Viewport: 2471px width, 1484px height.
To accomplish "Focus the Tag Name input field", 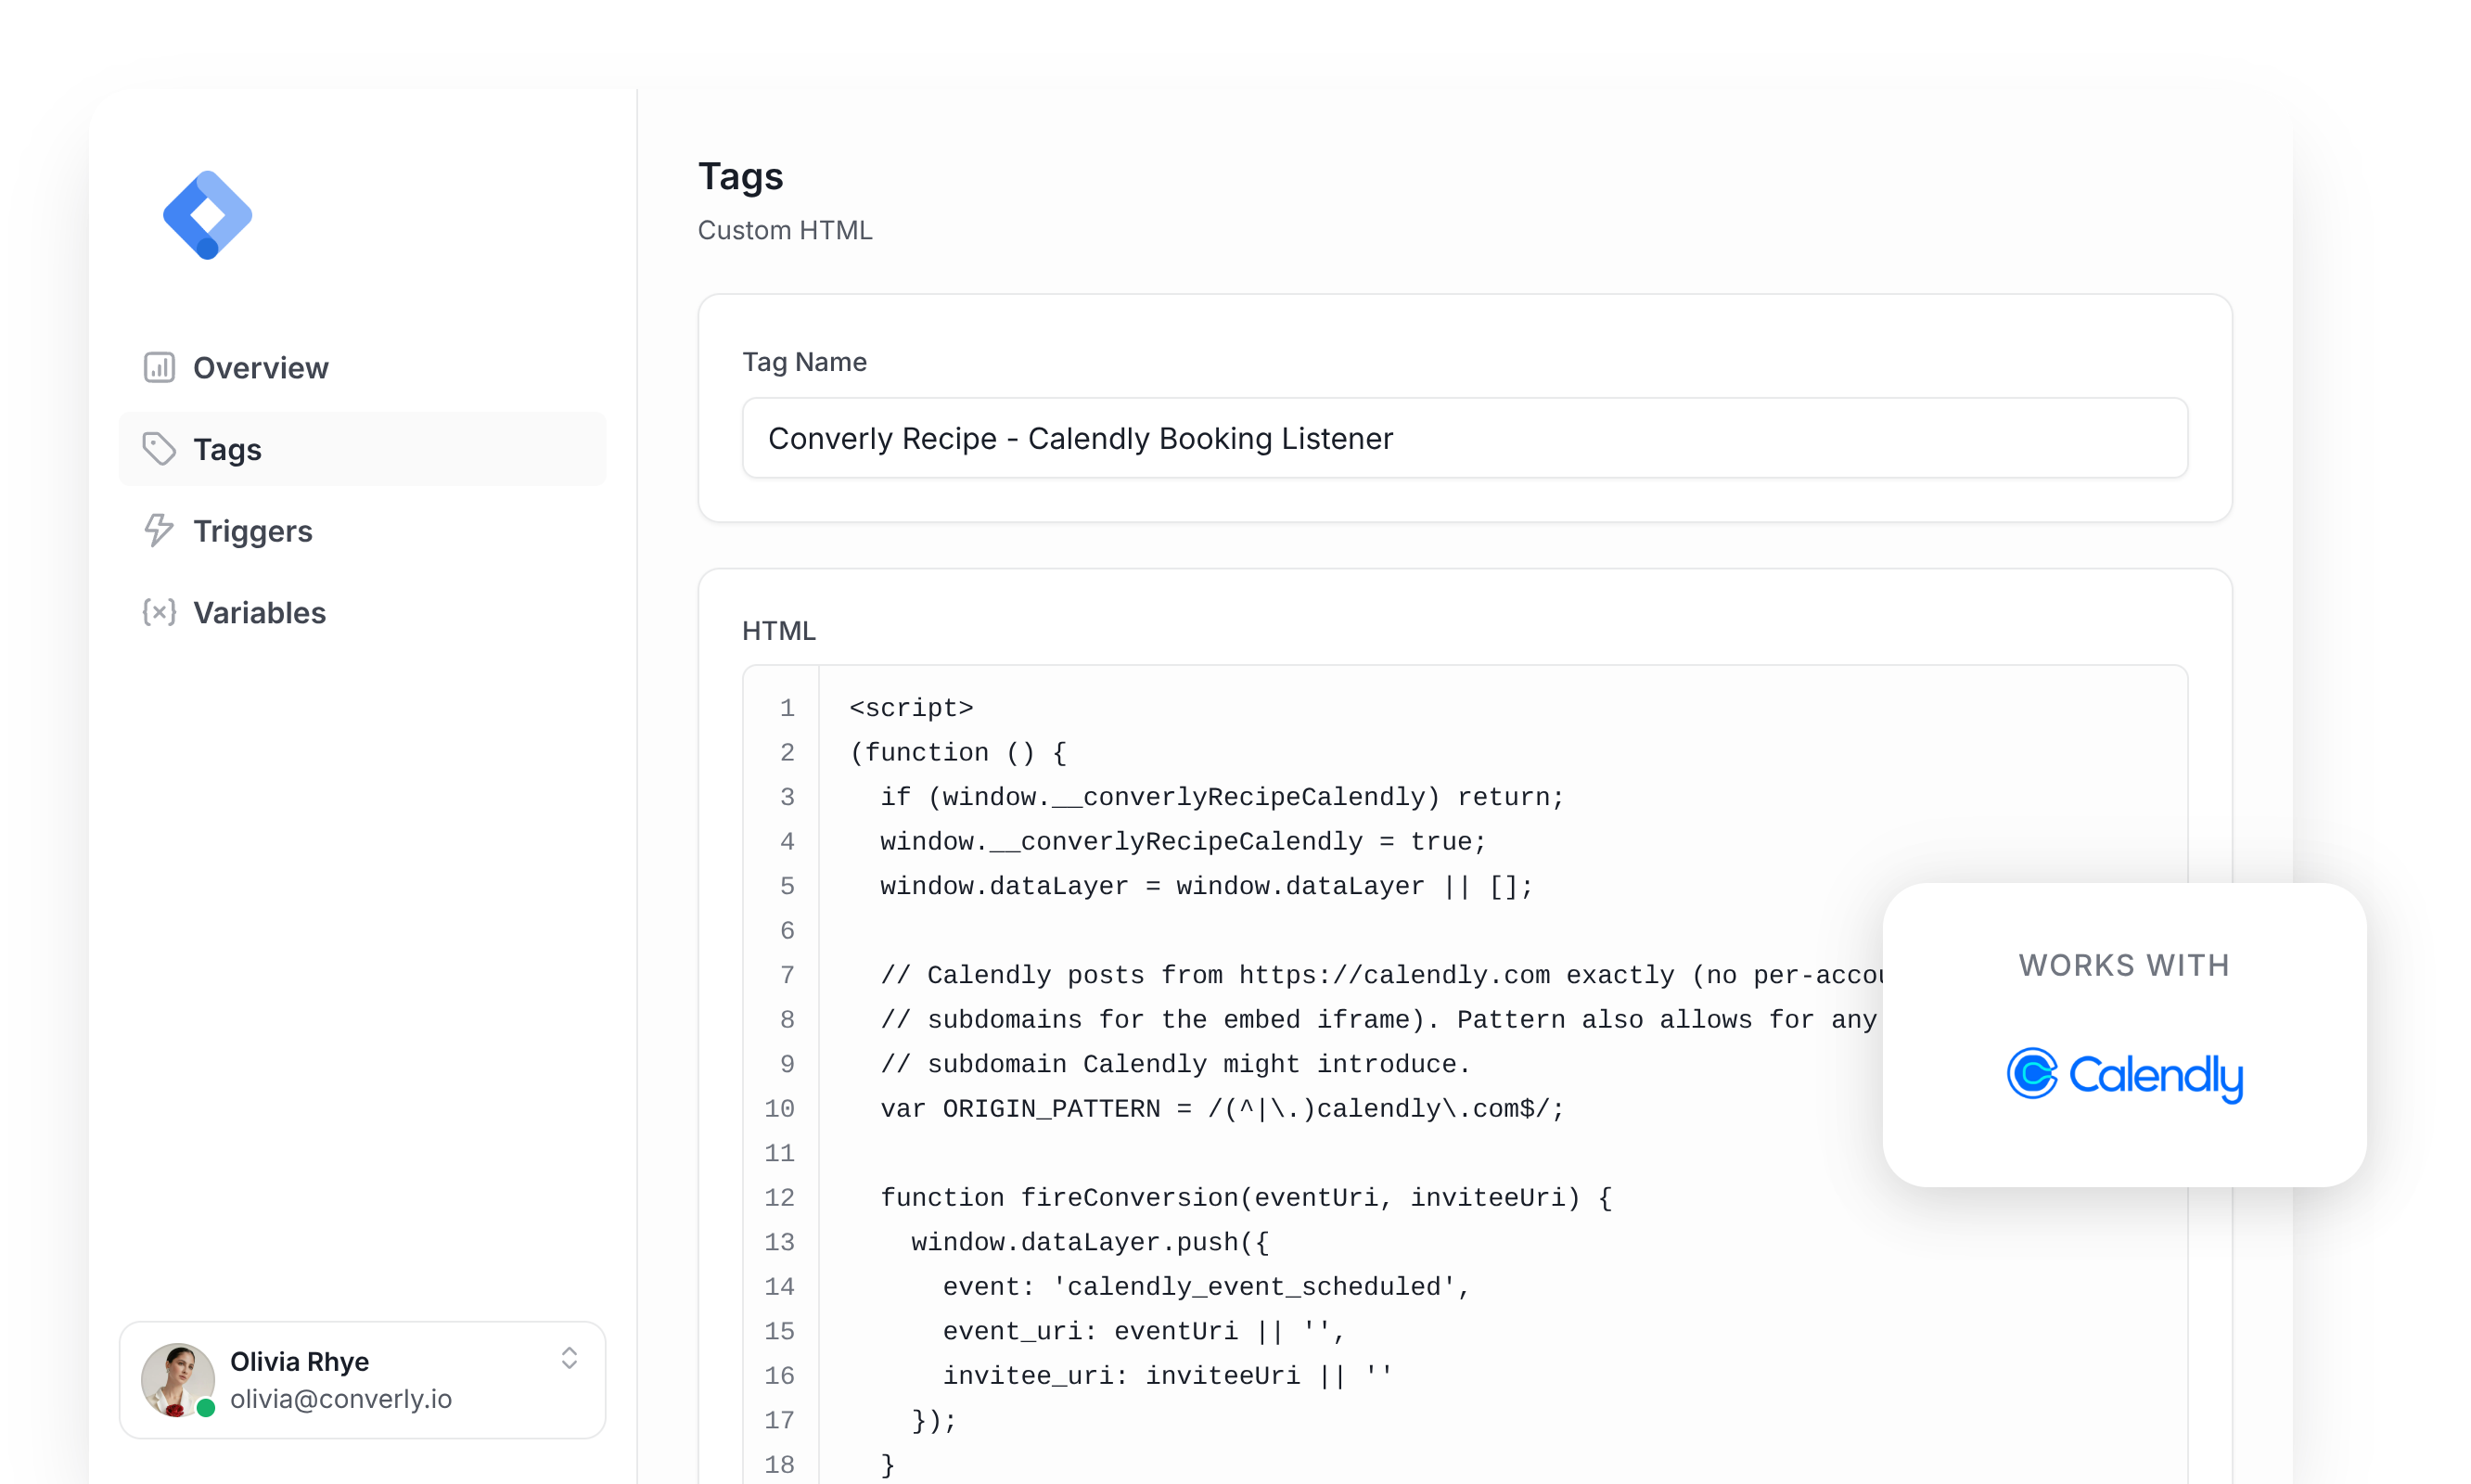I will pos(1464,438).
